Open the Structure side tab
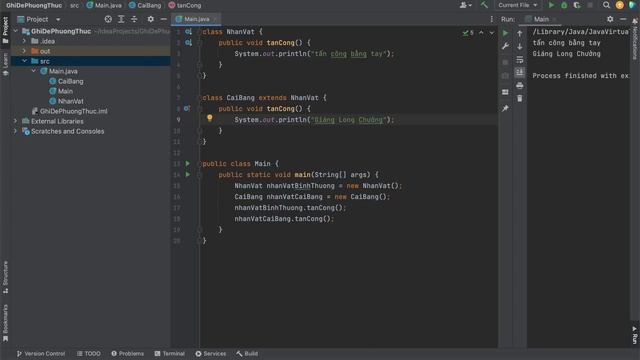The image size is (640, 360). pos(5,277)
